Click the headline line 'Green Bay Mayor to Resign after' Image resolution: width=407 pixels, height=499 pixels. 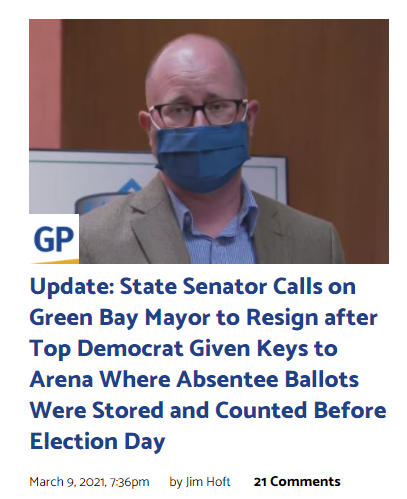pos(204,317)
